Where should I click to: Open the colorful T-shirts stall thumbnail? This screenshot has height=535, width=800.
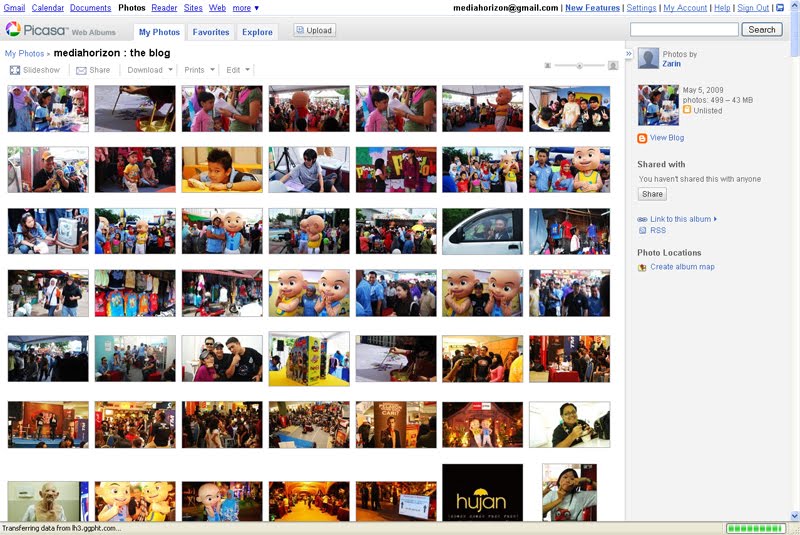tap(135, 293)
